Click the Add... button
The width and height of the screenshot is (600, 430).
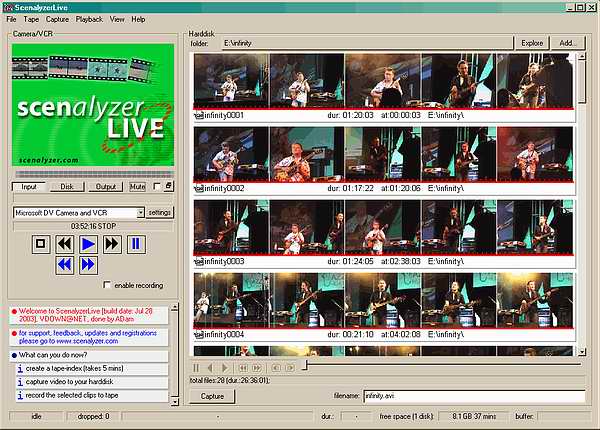[x=568, y=43]
